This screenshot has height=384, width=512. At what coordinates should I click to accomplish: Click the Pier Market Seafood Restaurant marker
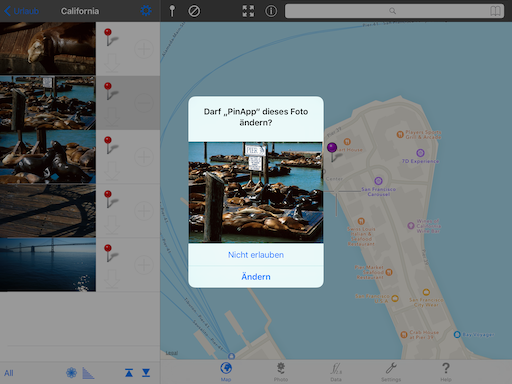point(389,272)
